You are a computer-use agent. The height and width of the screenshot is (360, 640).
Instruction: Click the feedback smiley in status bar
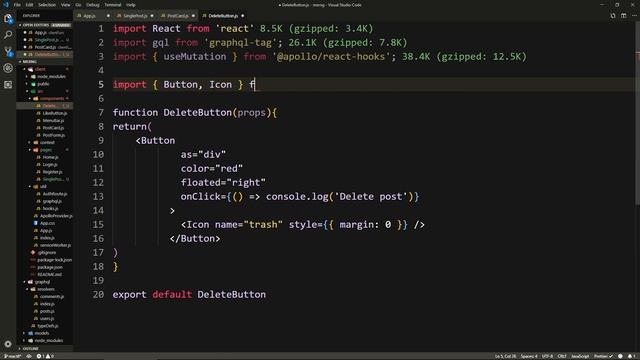coord(620,356)
